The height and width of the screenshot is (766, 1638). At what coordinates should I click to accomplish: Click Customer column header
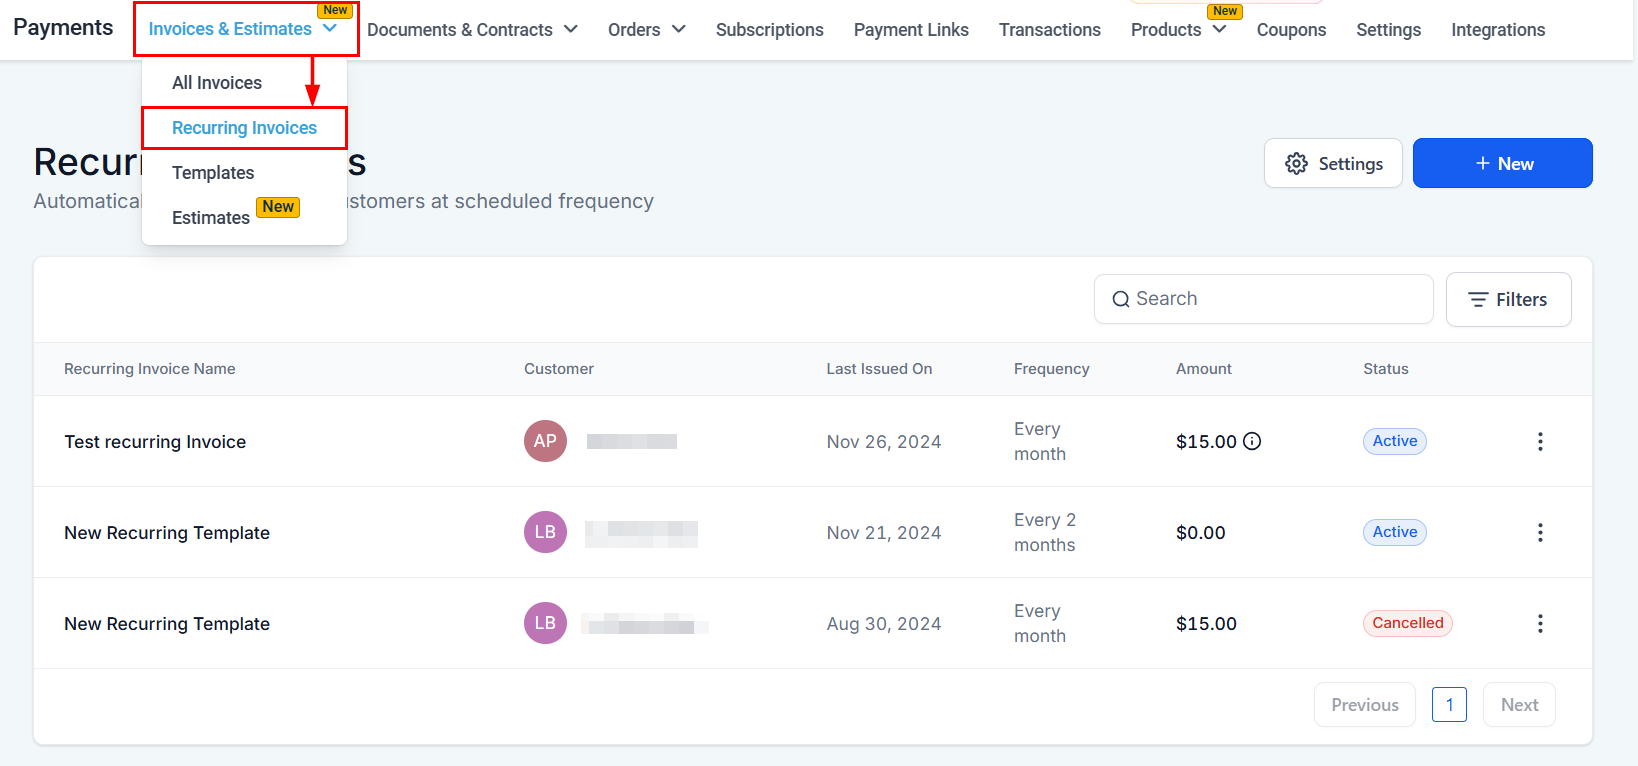coord(559,369)
